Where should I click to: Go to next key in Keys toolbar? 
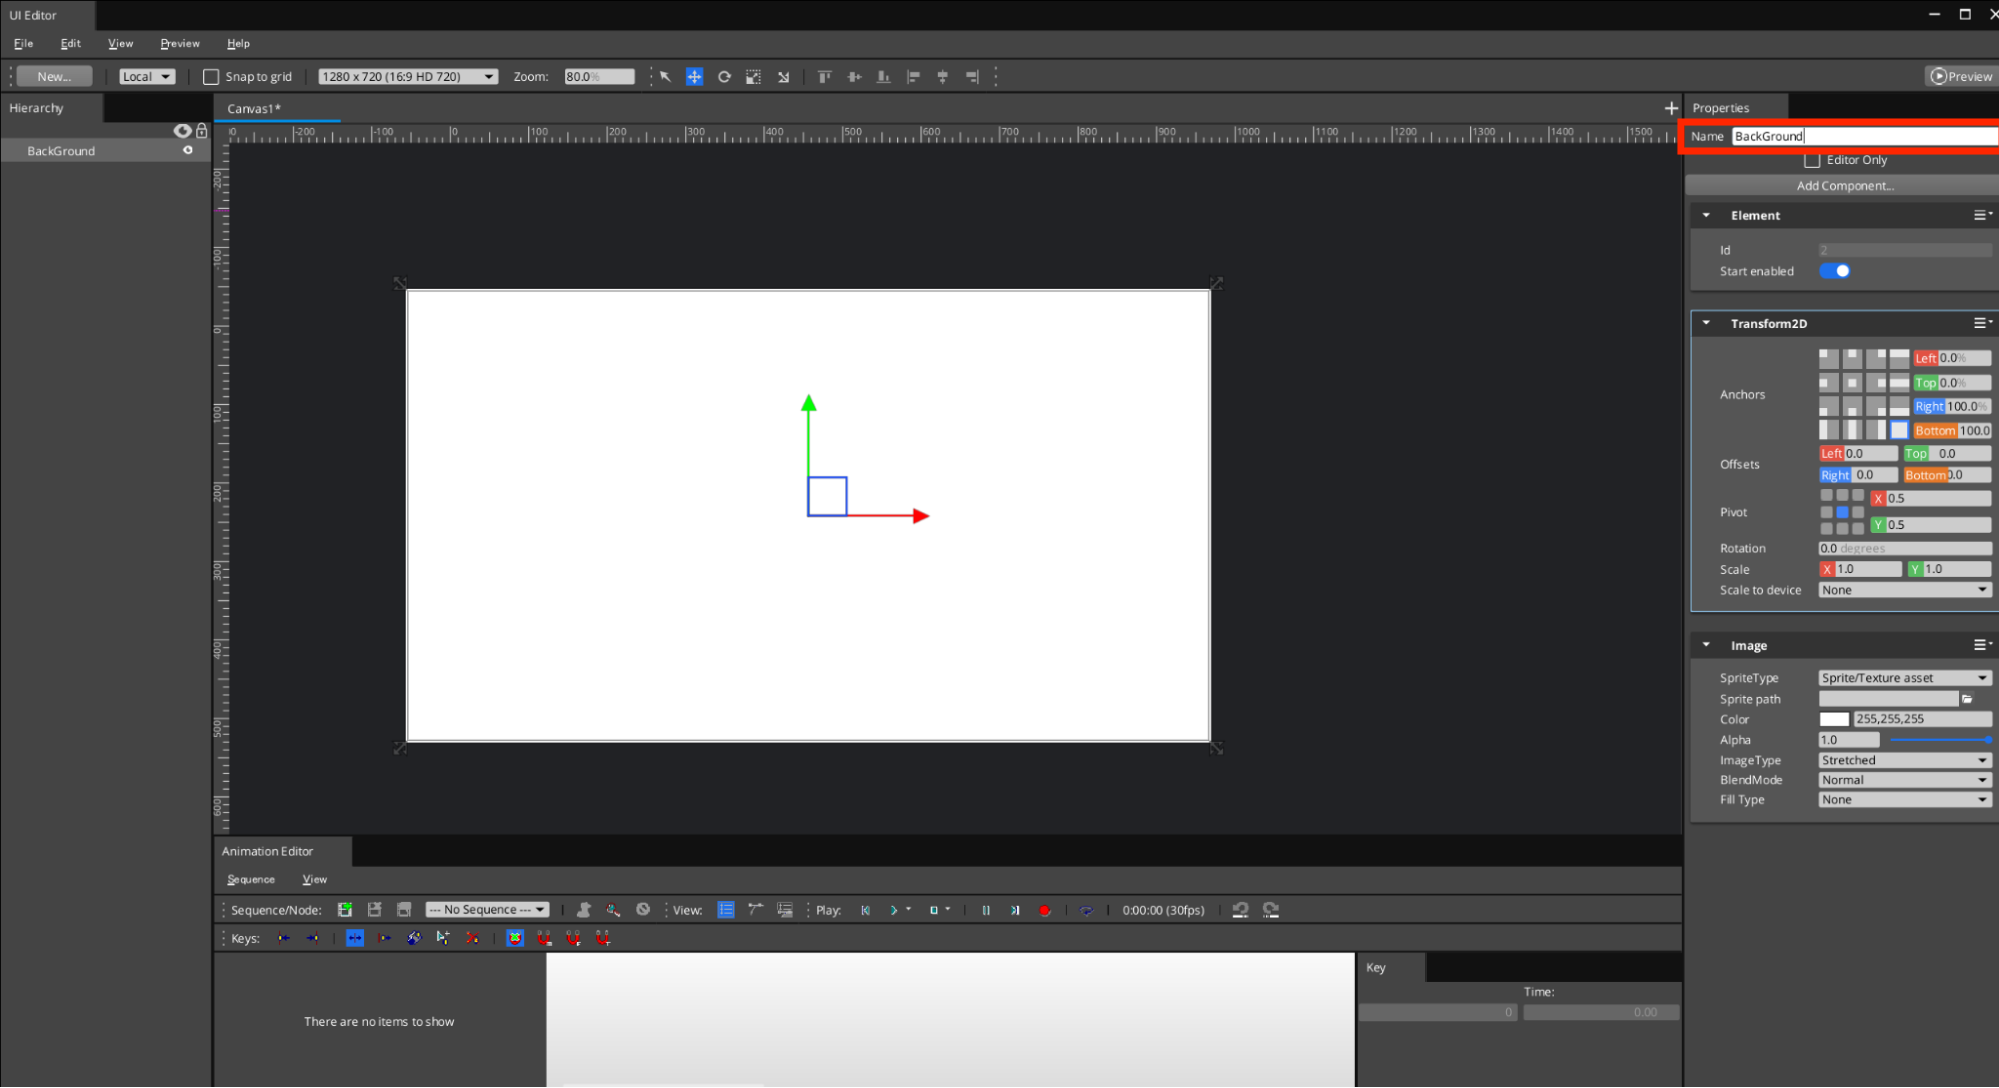tap(313, 937)
